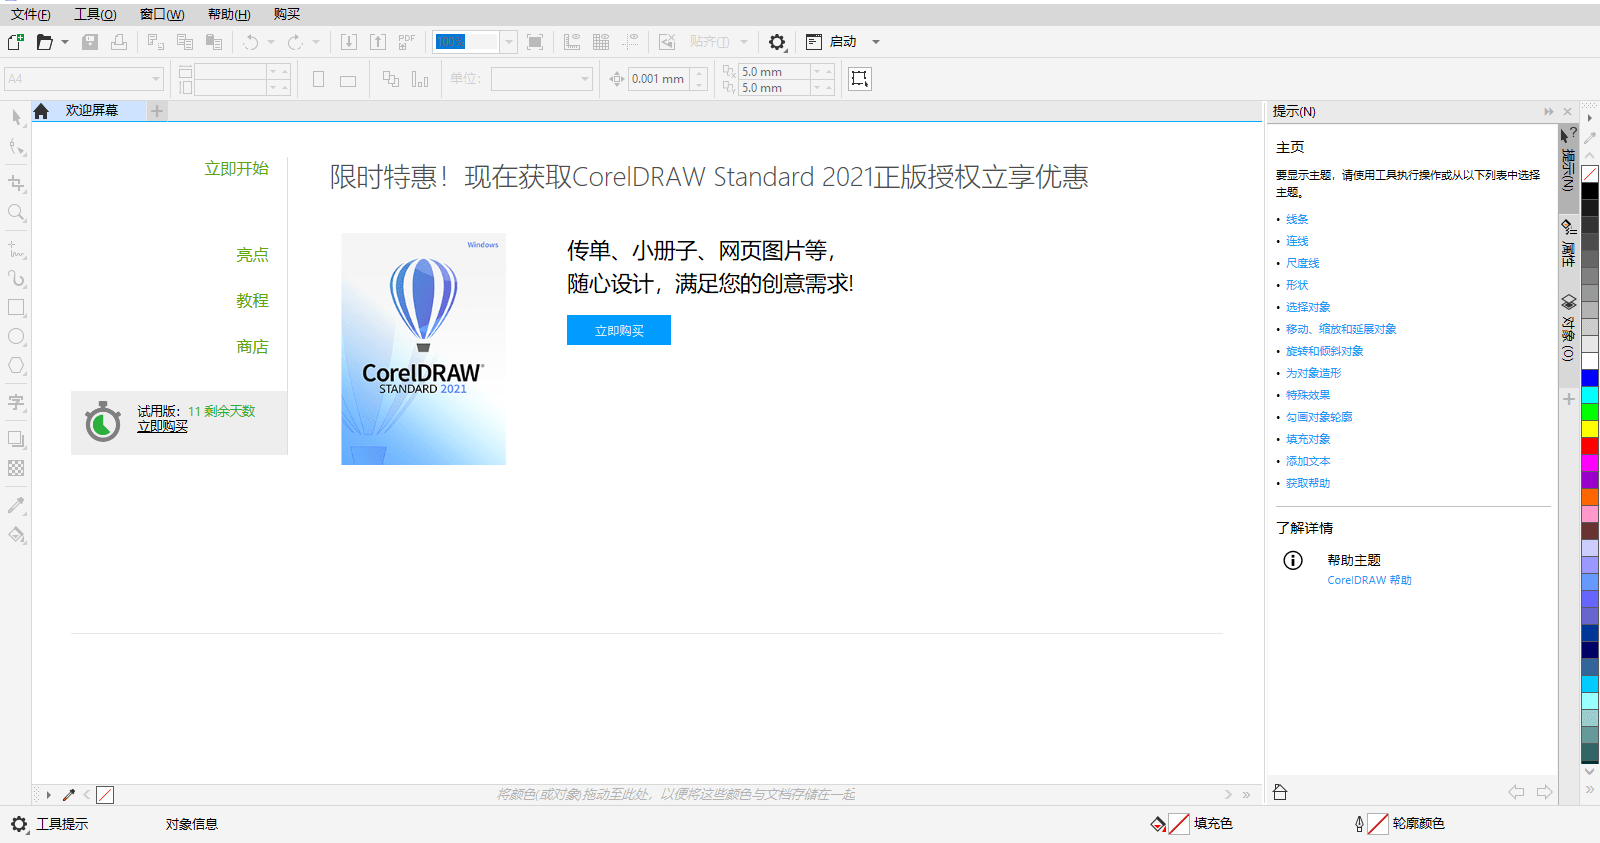Open the zoom level dropdown

coord(508,42)
